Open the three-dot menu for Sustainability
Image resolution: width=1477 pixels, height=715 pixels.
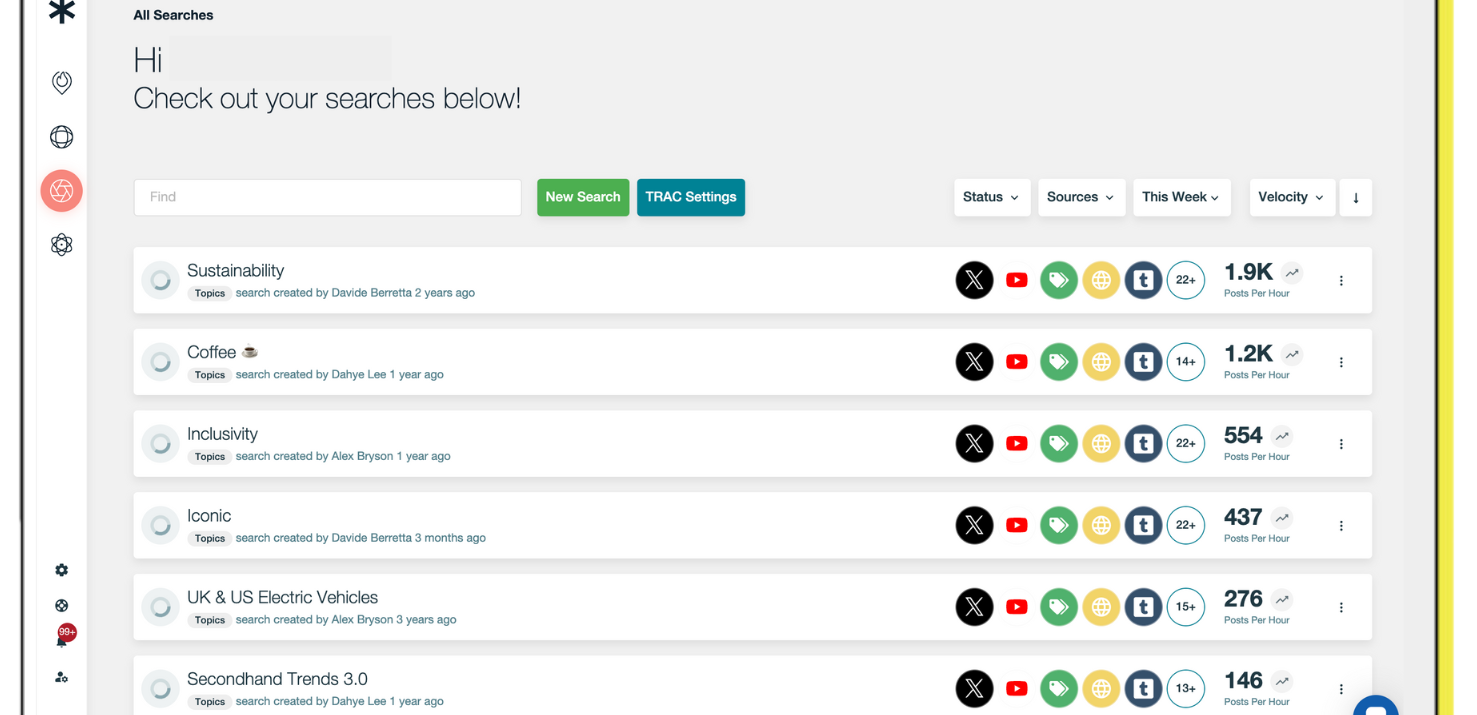[x=1341, y=281]
